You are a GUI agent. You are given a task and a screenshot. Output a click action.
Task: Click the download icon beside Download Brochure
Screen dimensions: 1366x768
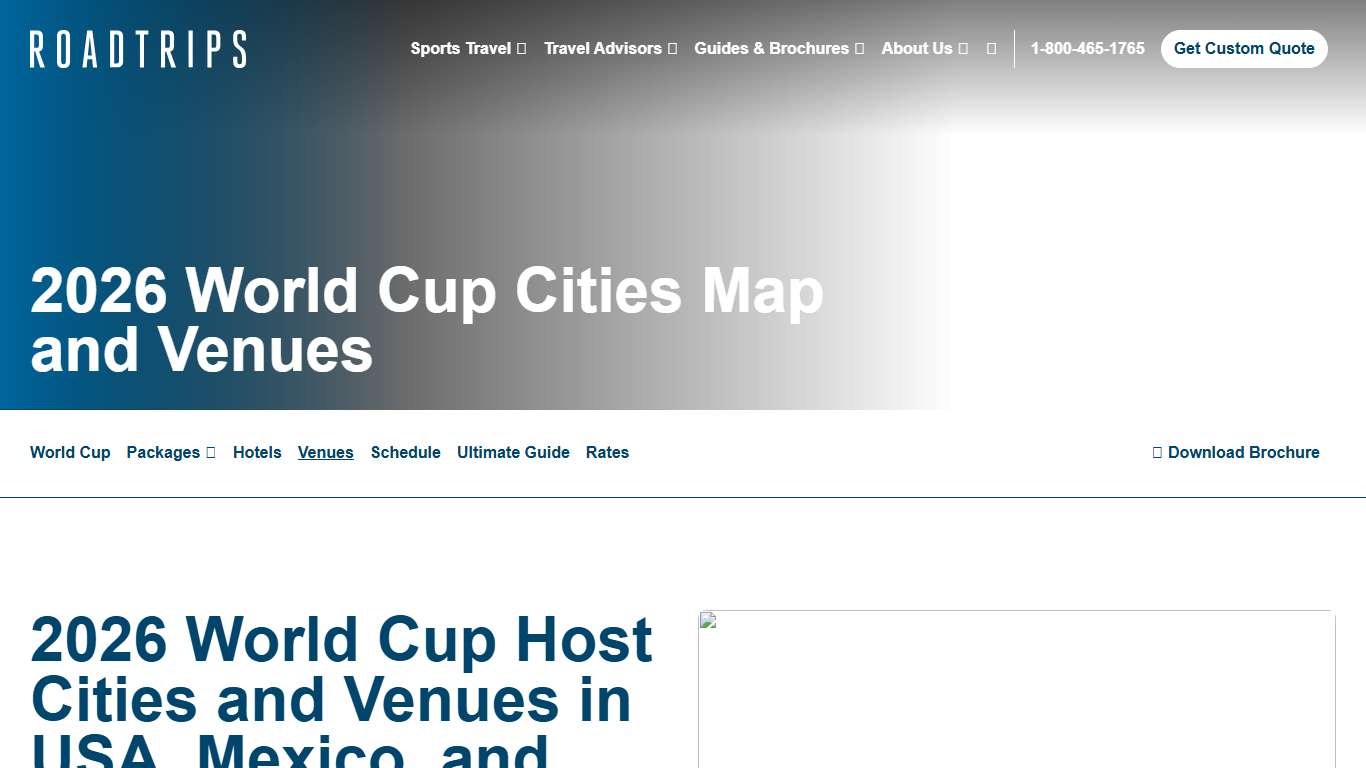(x=1157, y=452)
